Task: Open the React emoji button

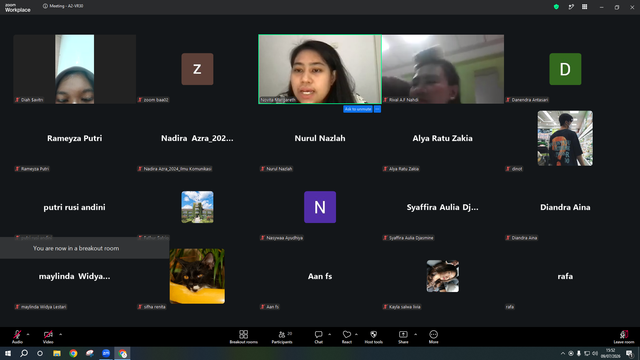Action: 347,337
